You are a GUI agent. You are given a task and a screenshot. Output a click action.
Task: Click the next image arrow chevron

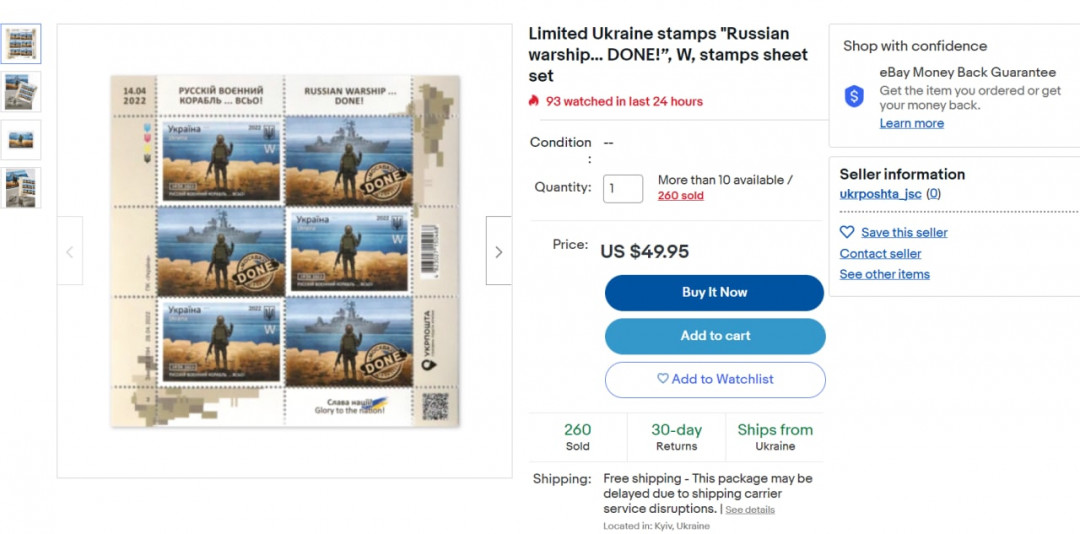(499, 251)
